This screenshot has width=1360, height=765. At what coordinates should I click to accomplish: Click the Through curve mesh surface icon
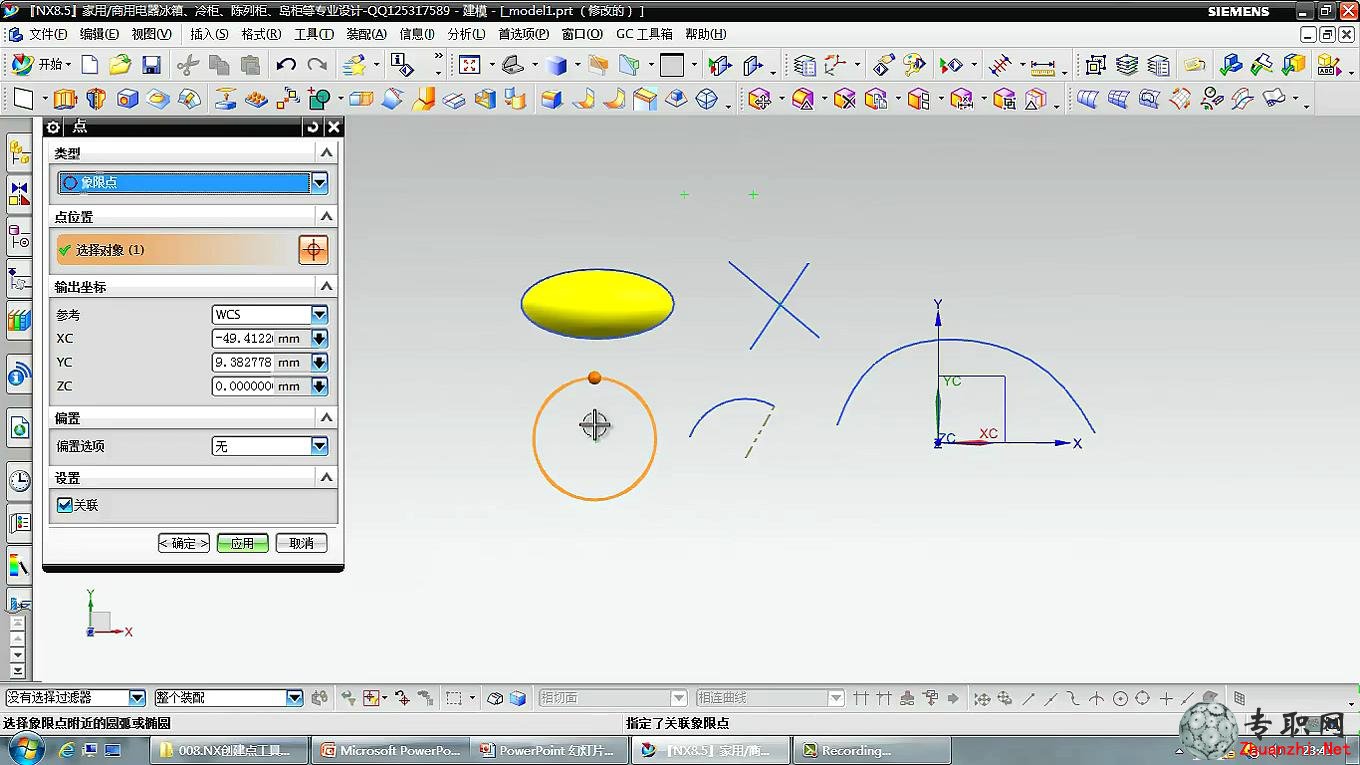click(1118, 99)
